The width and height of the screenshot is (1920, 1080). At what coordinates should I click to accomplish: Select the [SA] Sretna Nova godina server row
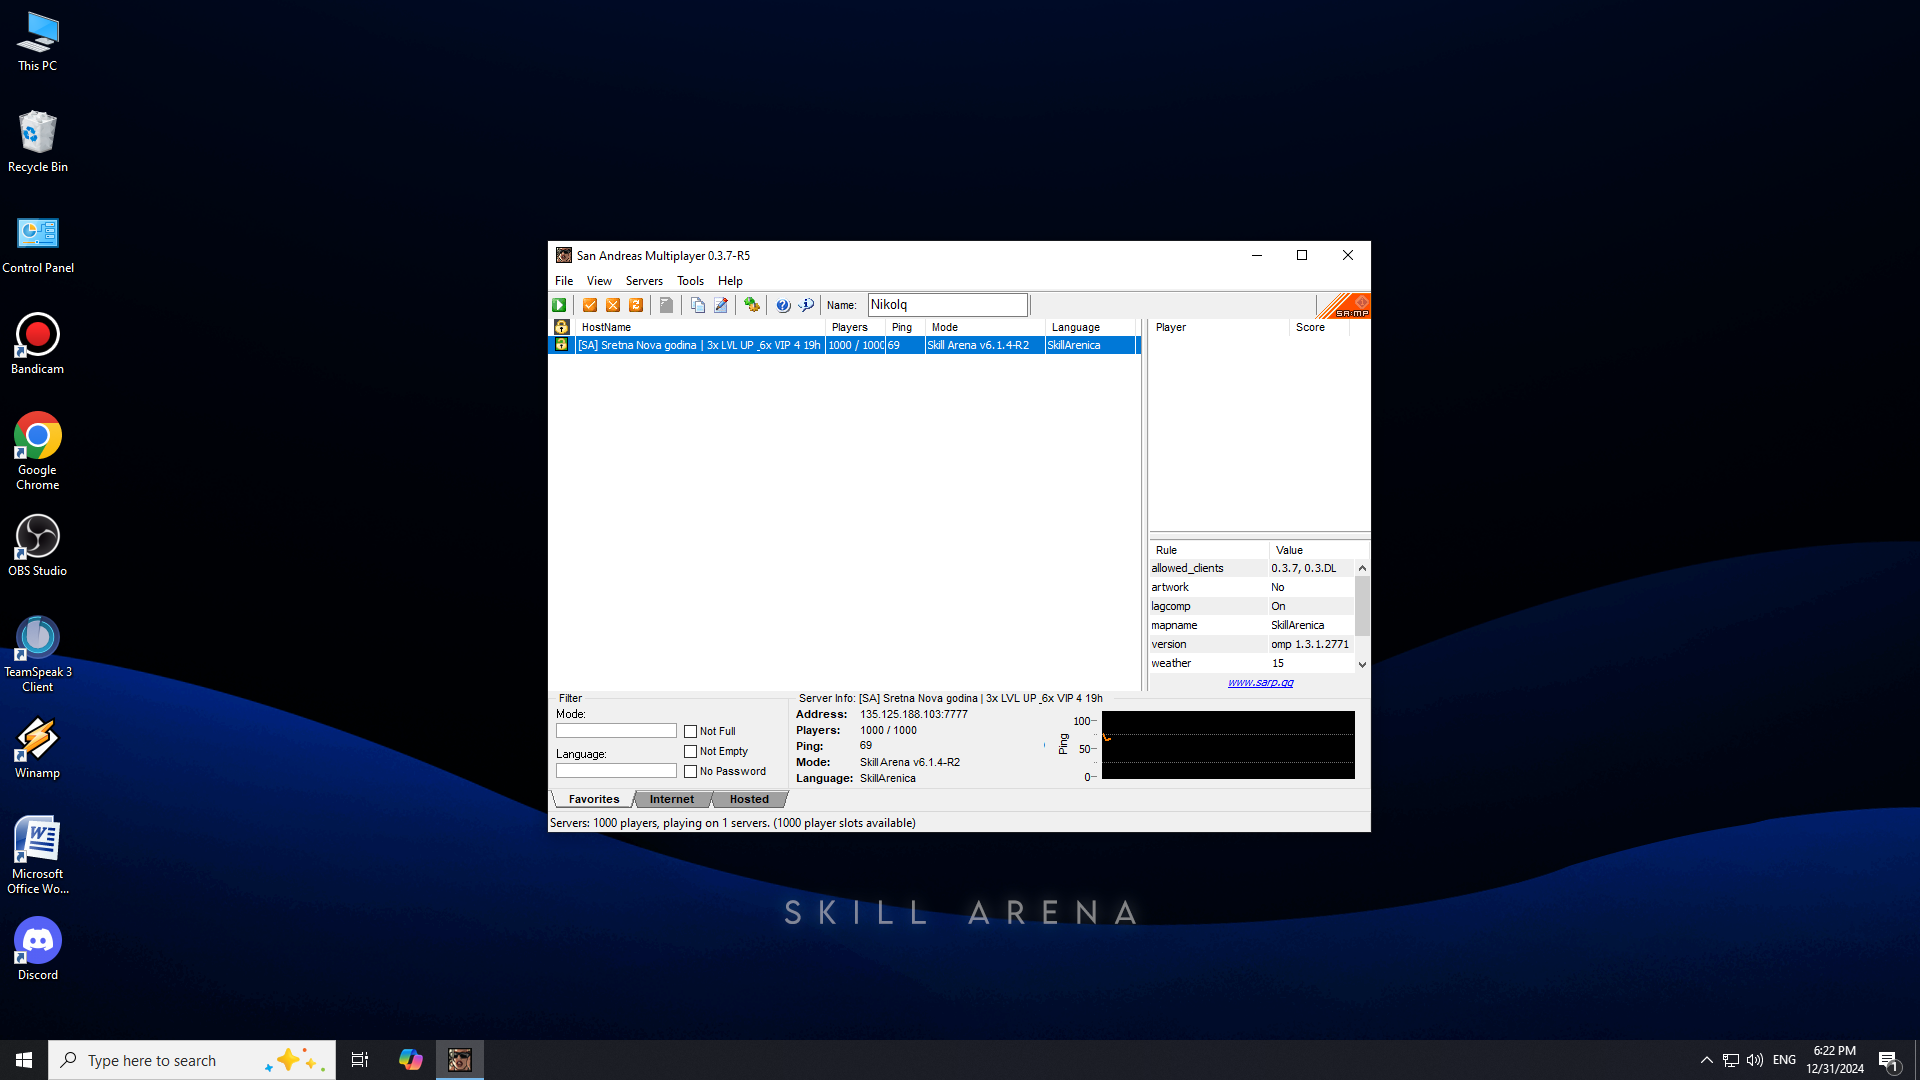845,345
